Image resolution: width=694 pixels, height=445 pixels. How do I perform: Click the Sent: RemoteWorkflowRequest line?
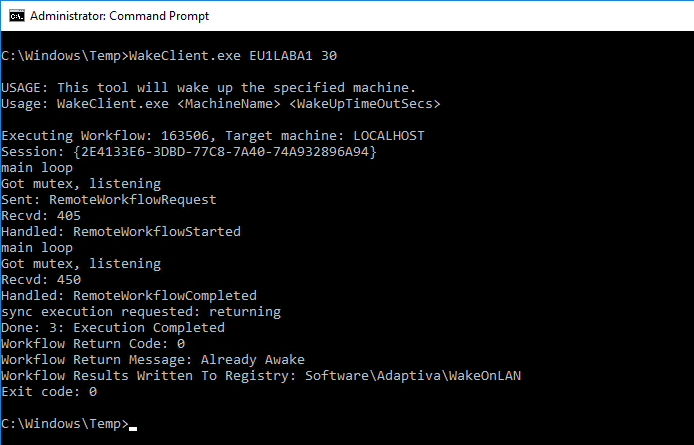coord(109,200)
